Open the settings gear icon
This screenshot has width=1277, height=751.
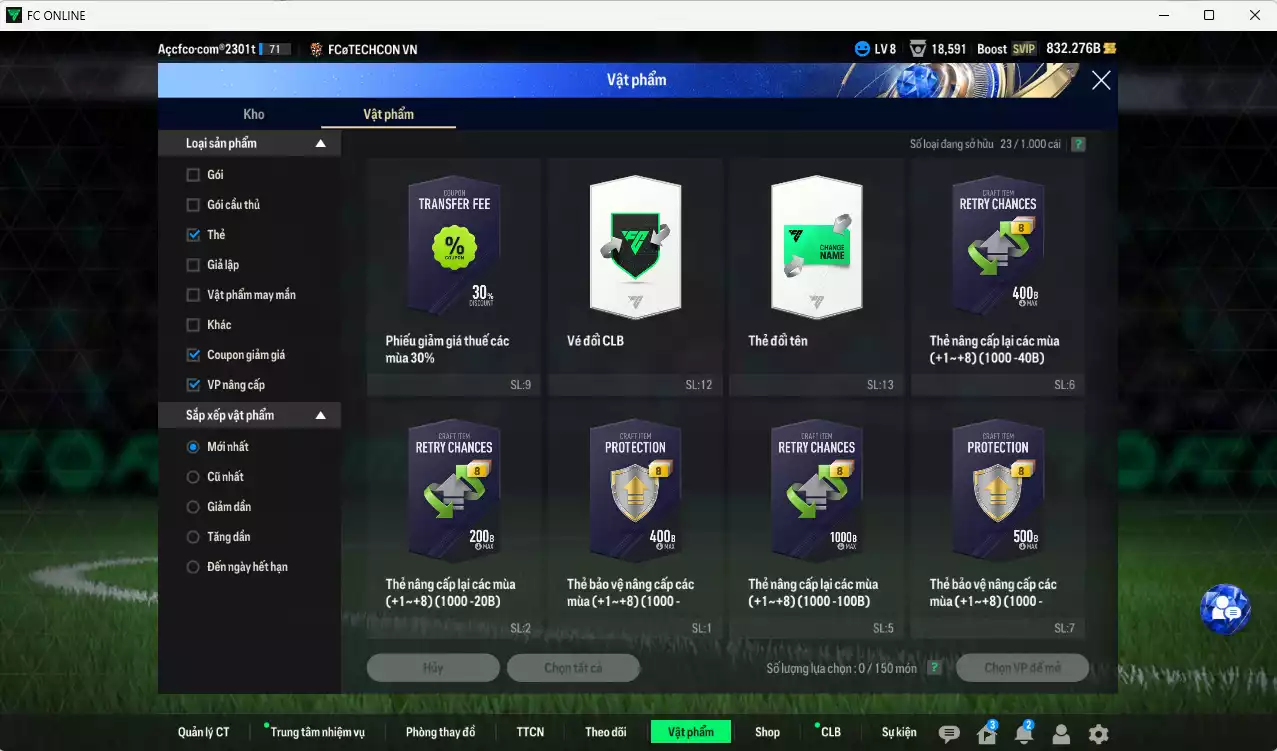[1098, 734]
